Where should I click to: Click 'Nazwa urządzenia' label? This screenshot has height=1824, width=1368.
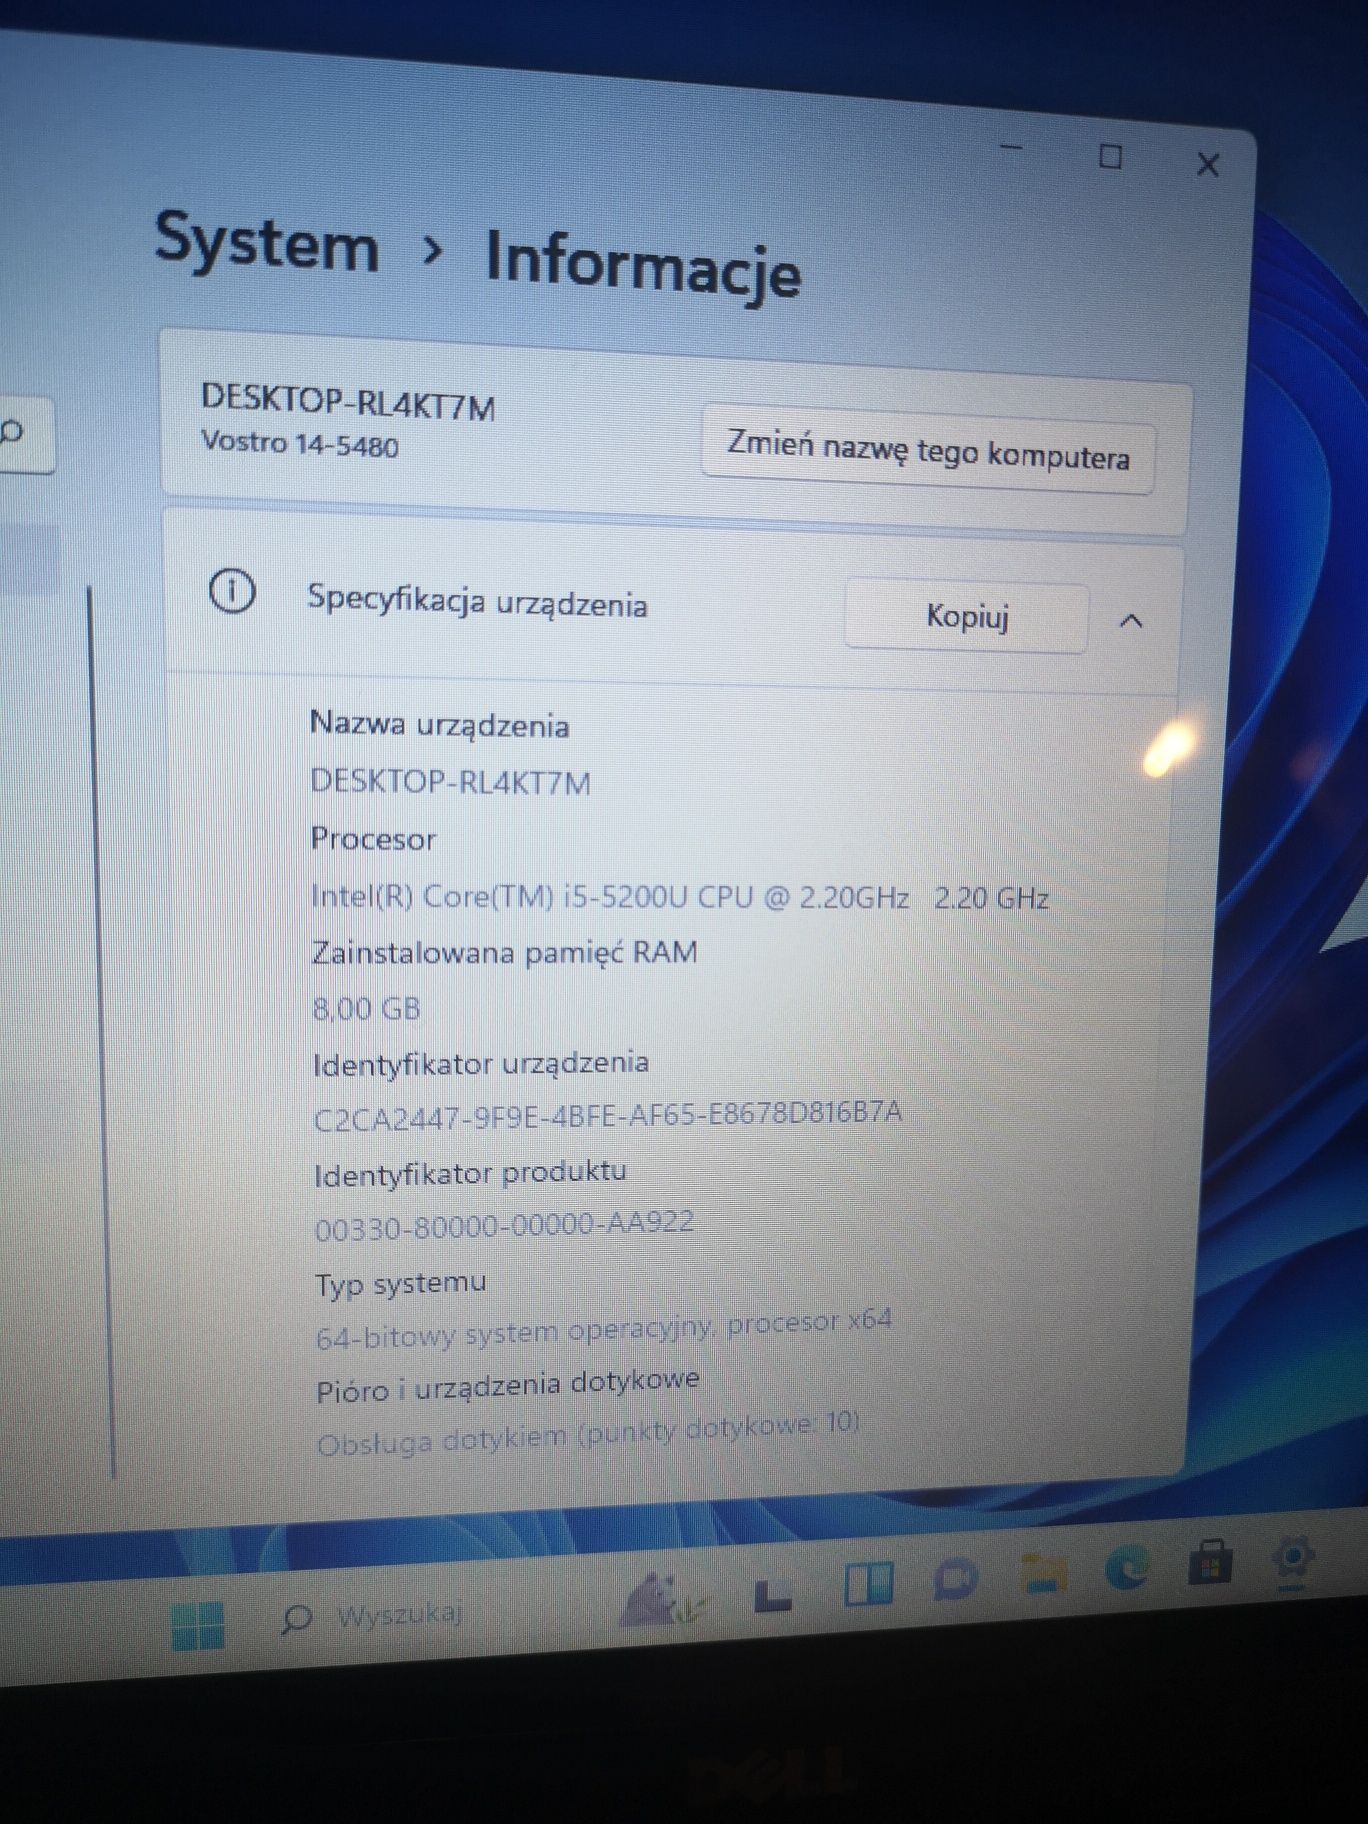tap(440, 724)
